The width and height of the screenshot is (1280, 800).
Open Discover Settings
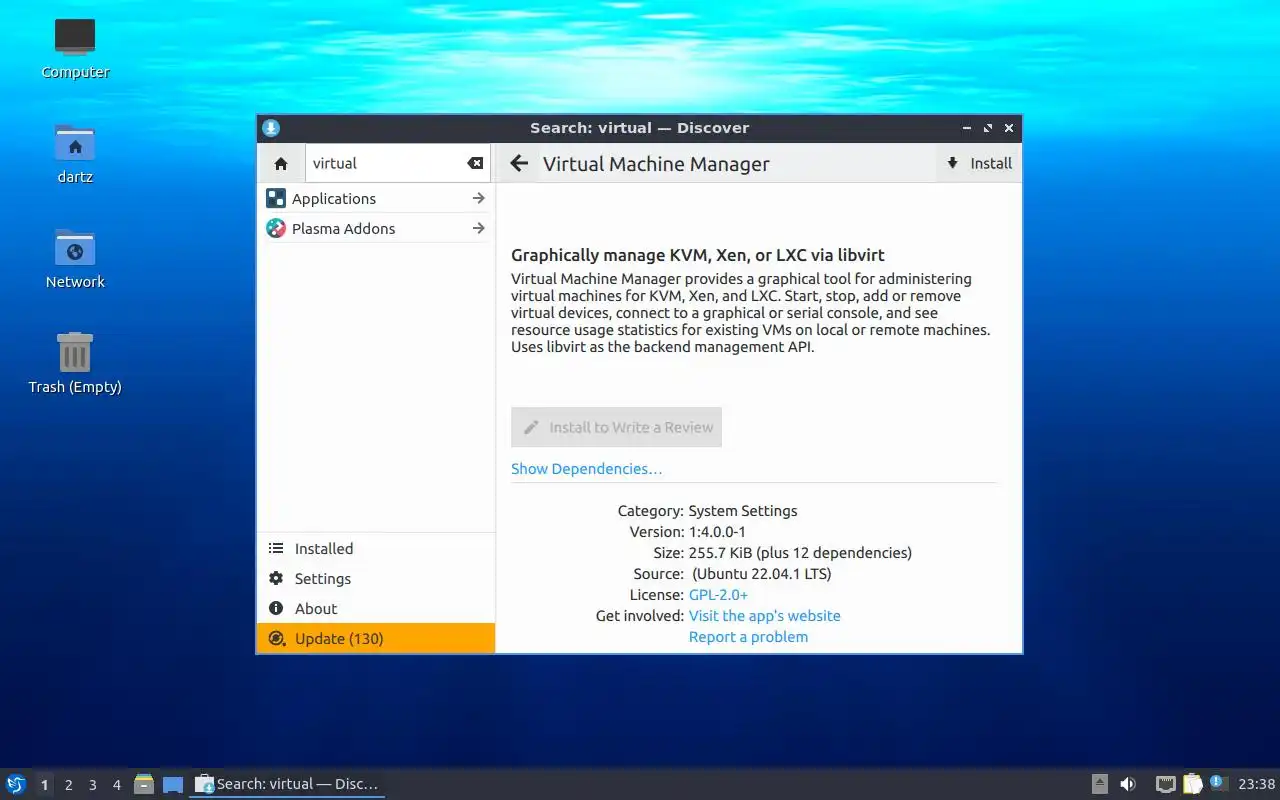[x=376, y=579]
